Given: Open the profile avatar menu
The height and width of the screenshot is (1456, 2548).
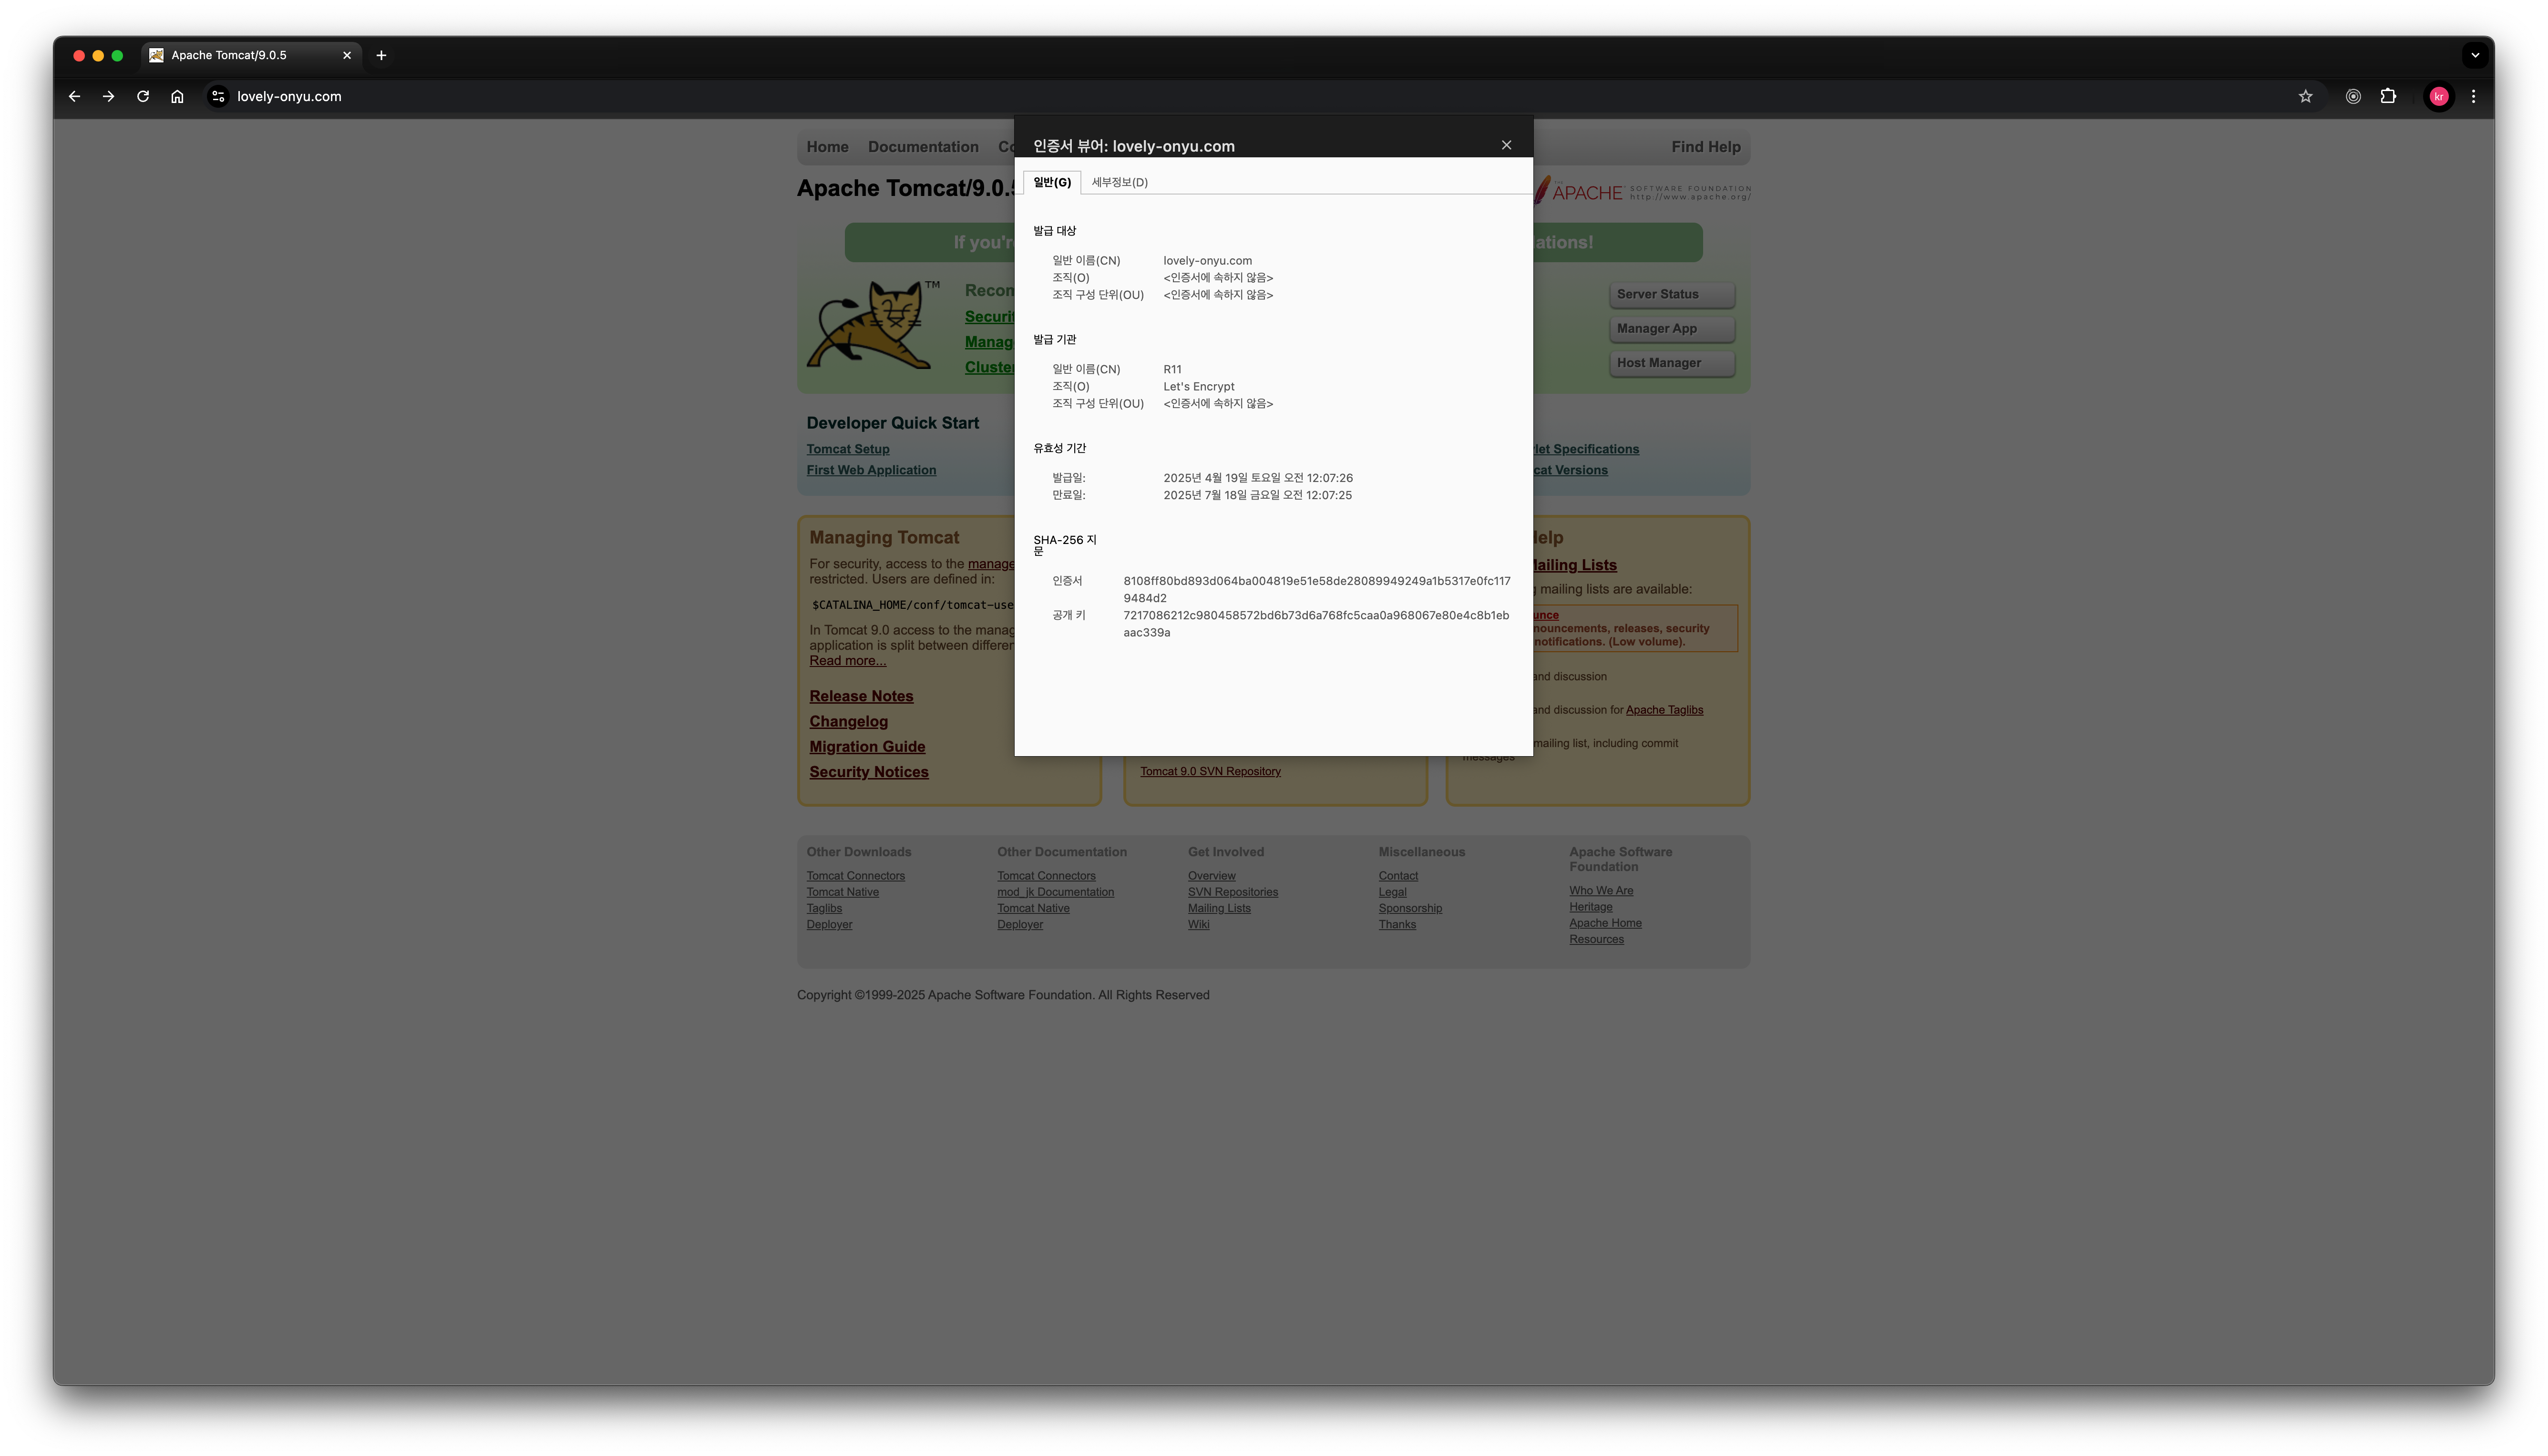Looking at the screenshot, I should (x=2439, y=97).
